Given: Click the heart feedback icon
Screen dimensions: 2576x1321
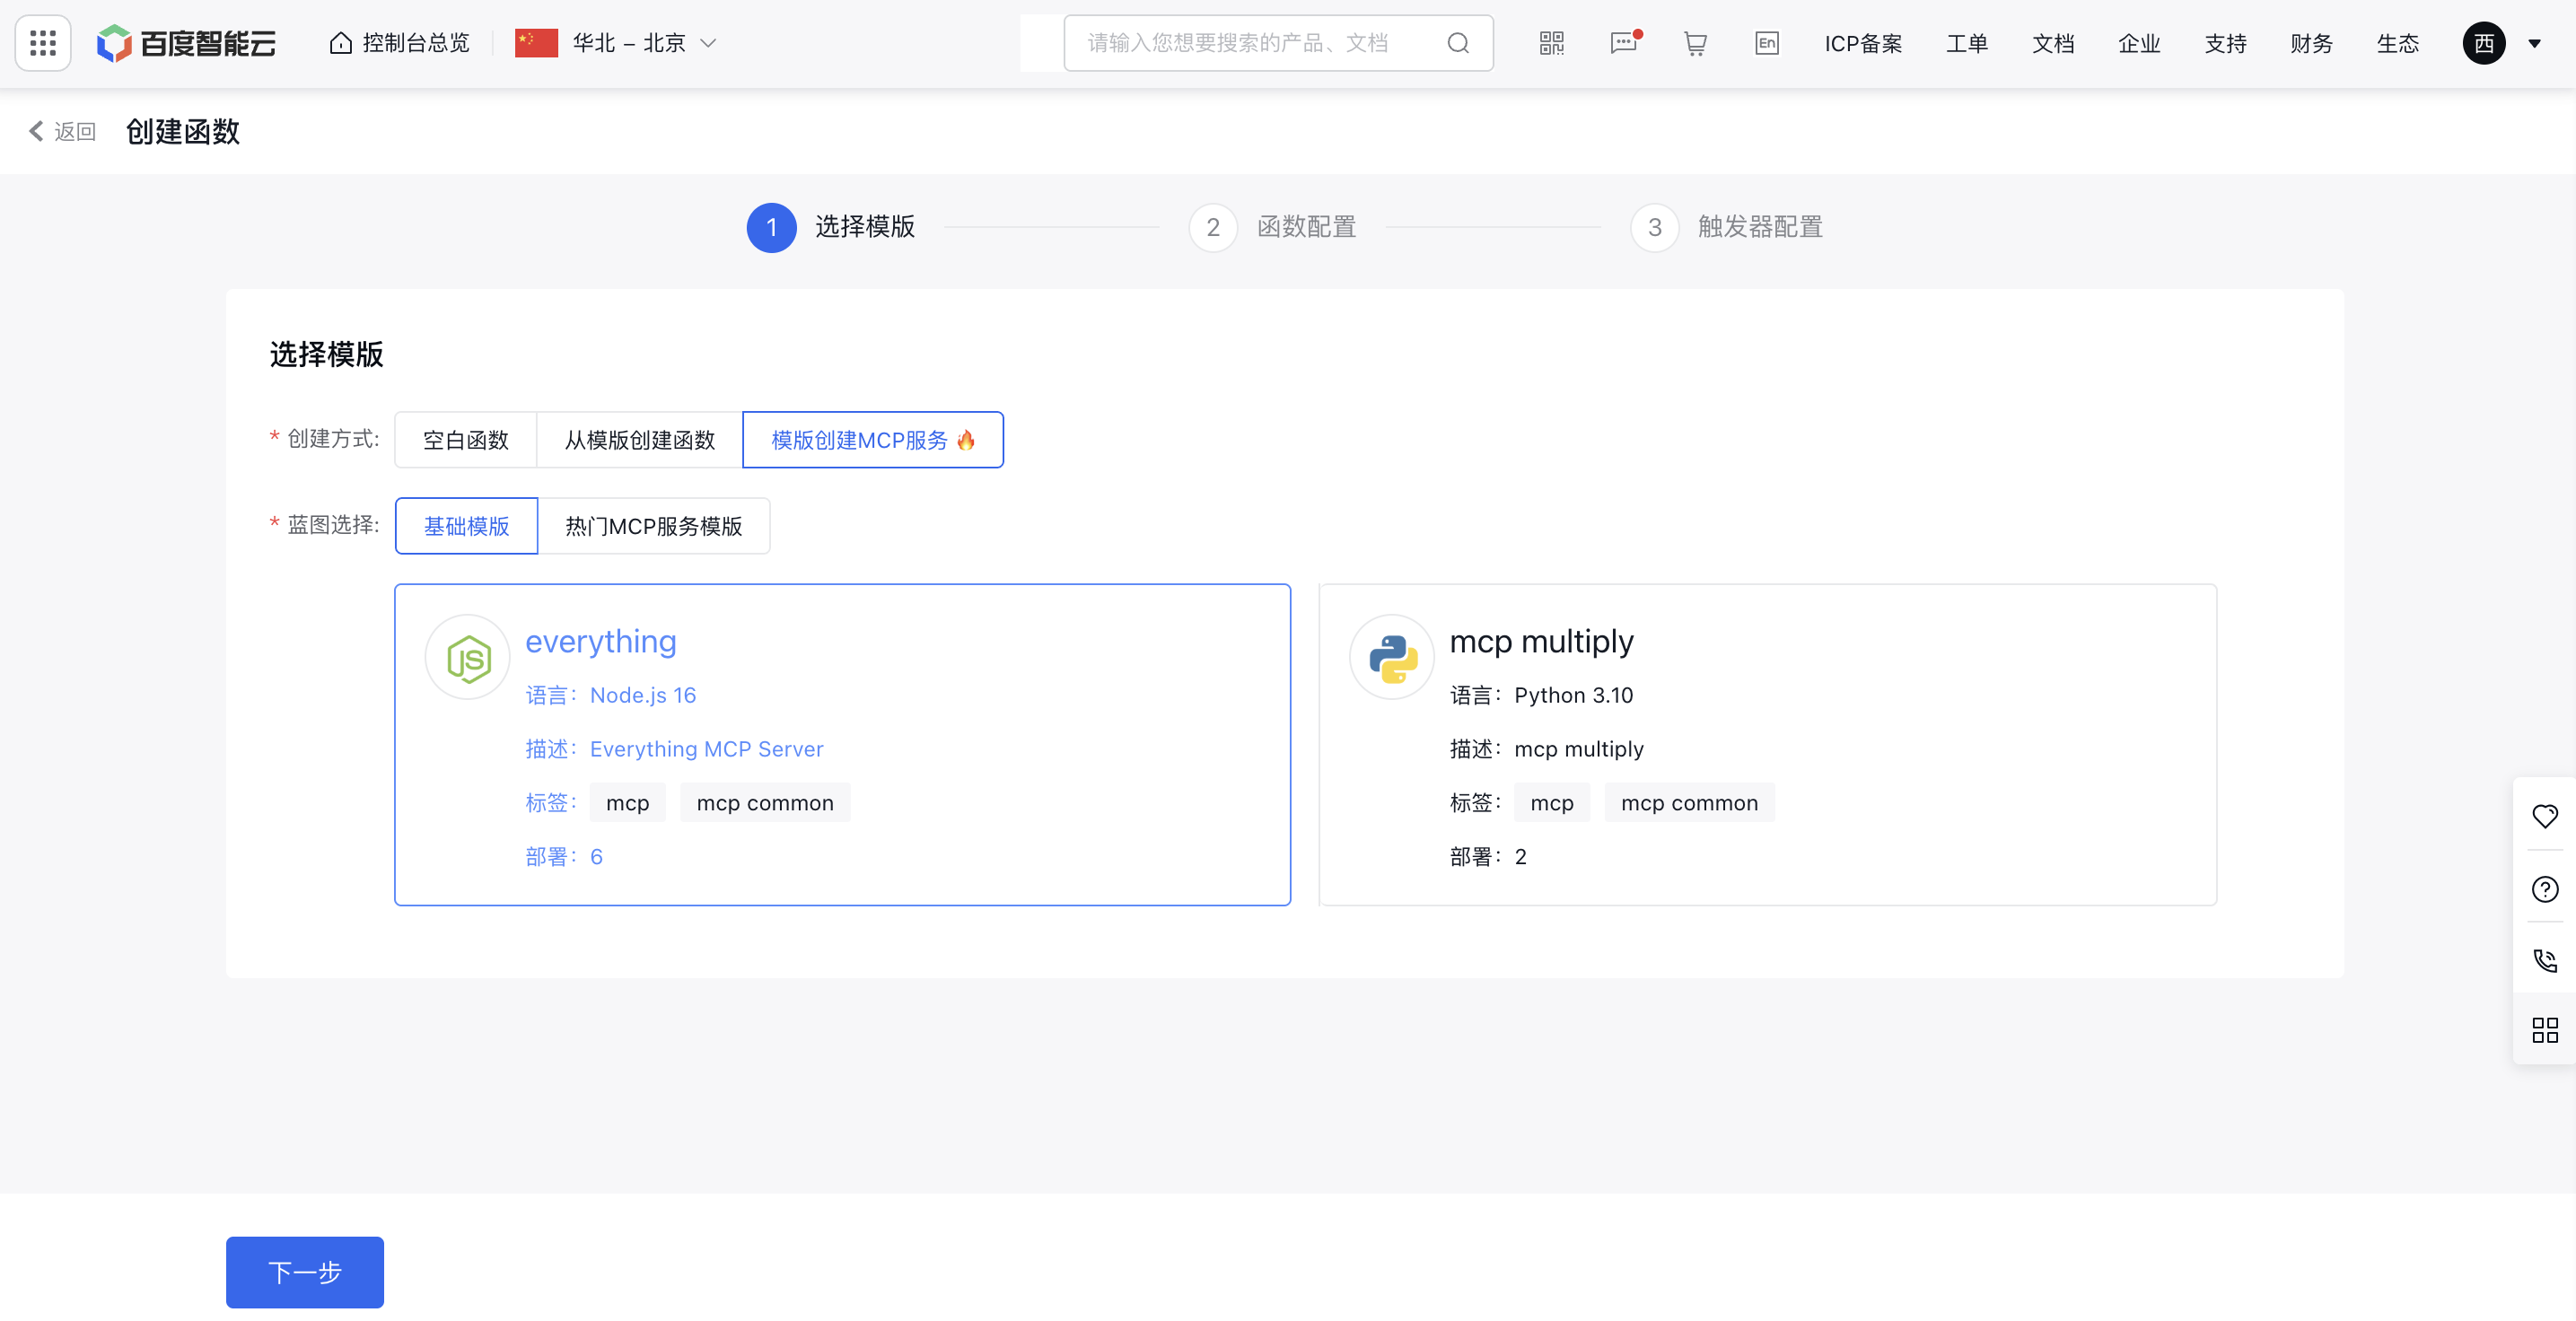Looking at the screenshot, I should click(x=2545, y=816).
